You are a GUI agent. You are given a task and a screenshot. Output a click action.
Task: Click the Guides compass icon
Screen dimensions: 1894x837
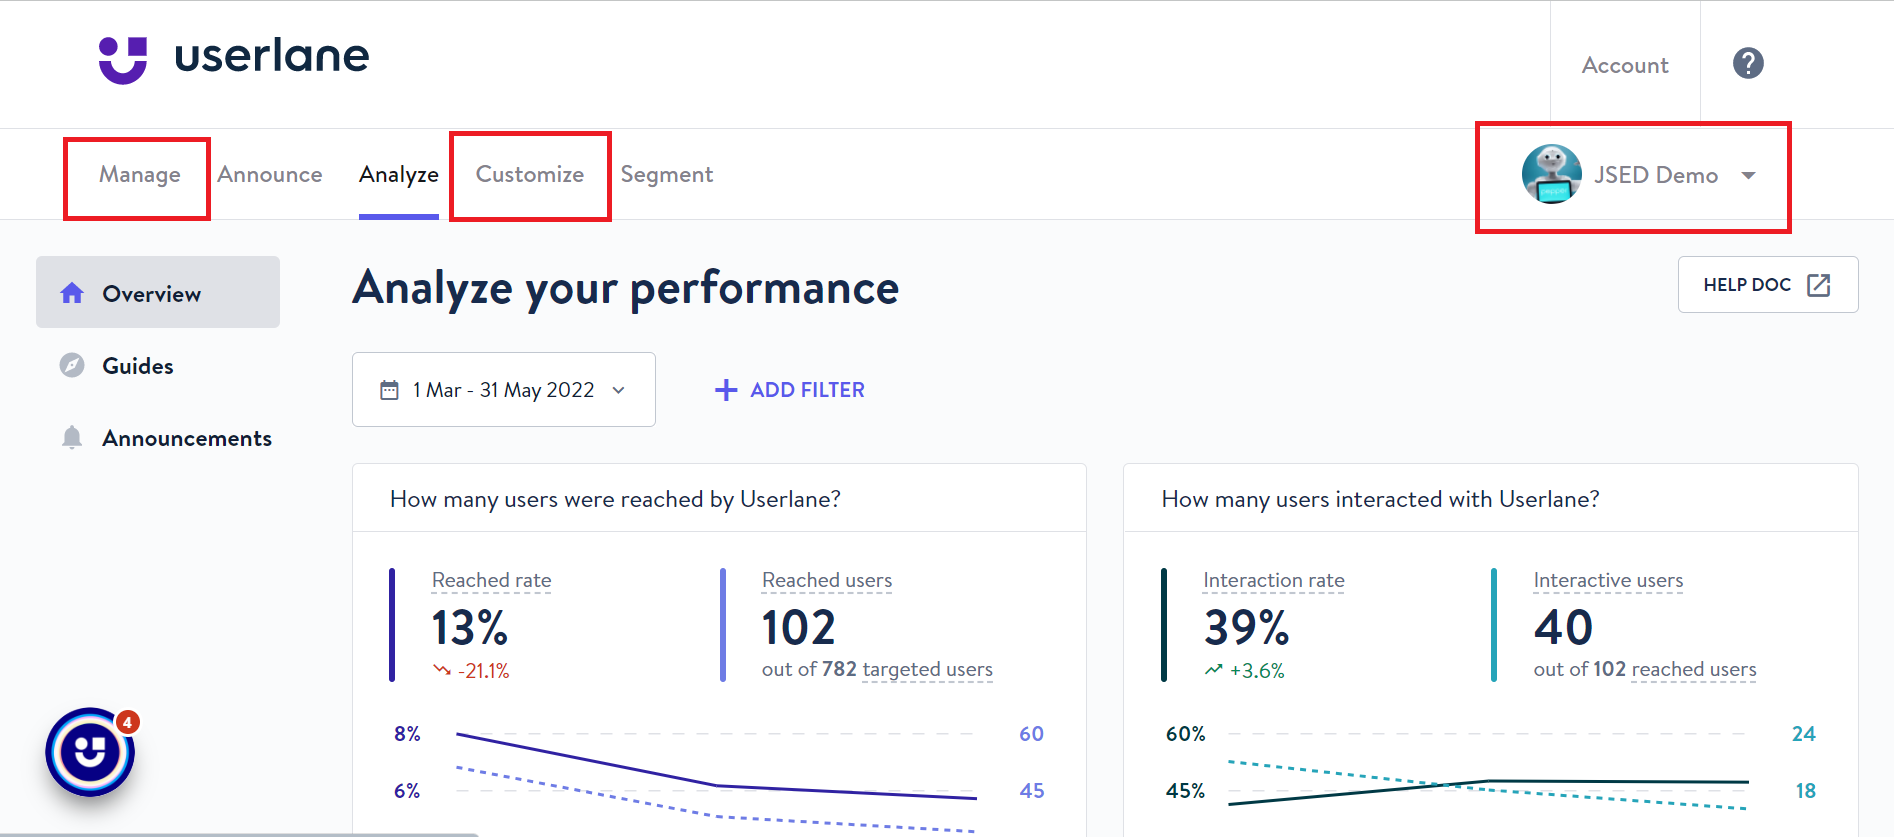pyautogui.click(x=72, y=366)
